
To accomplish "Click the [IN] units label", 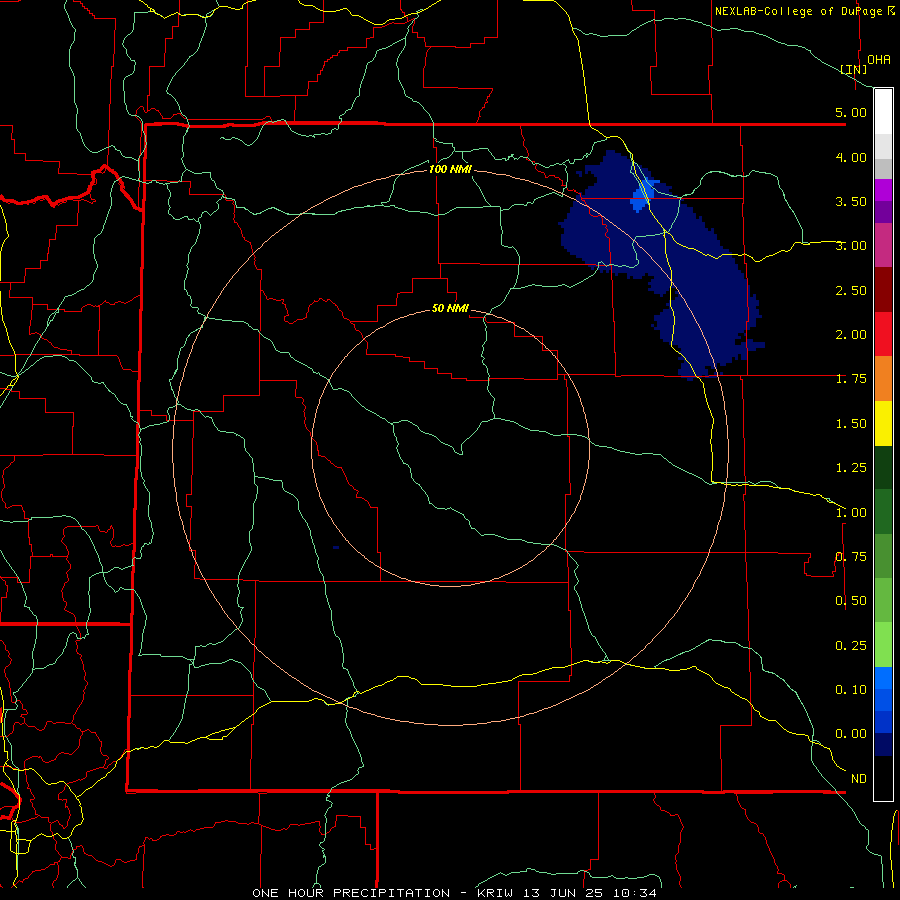I will 854,69.
